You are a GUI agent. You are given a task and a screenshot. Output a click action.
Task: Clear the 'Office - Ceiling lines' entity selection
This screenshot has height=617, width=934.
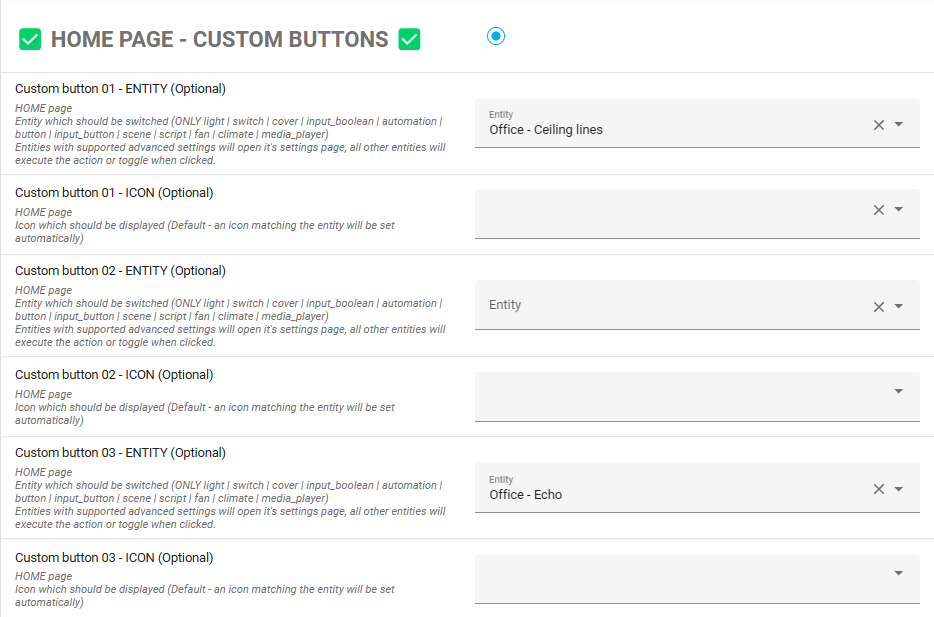point(879,125)
